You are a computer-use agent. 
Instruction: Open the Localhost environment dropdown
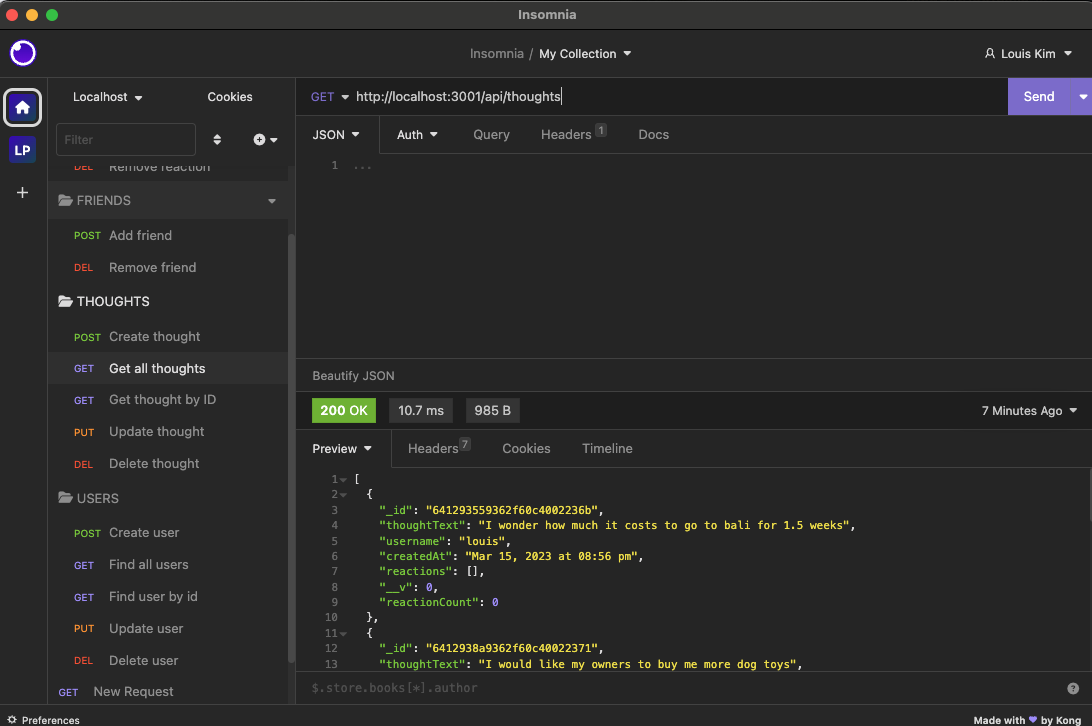coord(105,97)
